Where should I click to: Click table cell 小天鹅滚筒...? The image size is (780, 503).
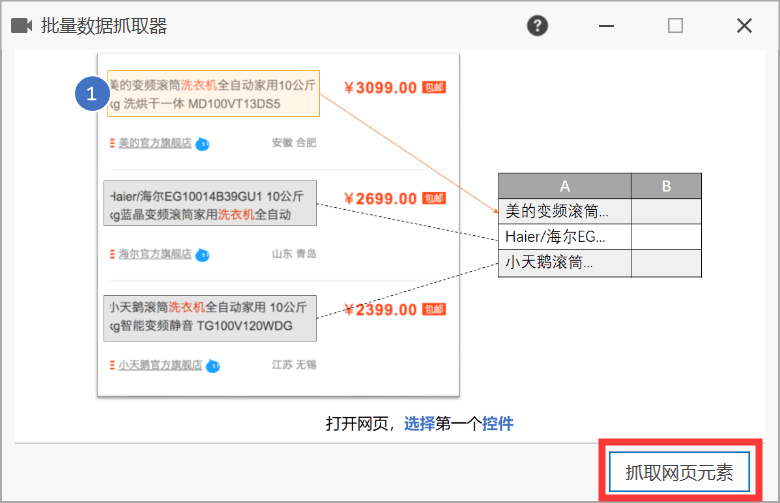(x=565, y=262)
